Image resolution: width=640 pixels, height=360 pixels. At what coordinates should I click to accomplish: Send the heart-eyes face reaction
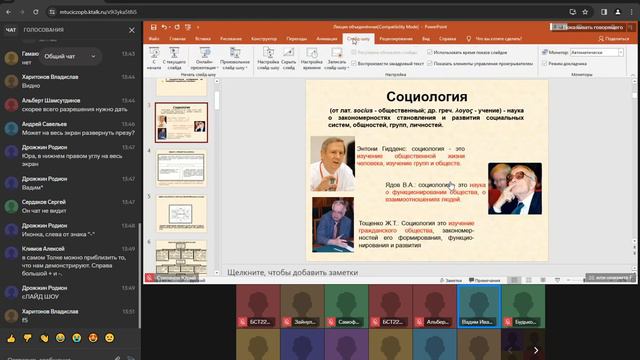[93, 338]
